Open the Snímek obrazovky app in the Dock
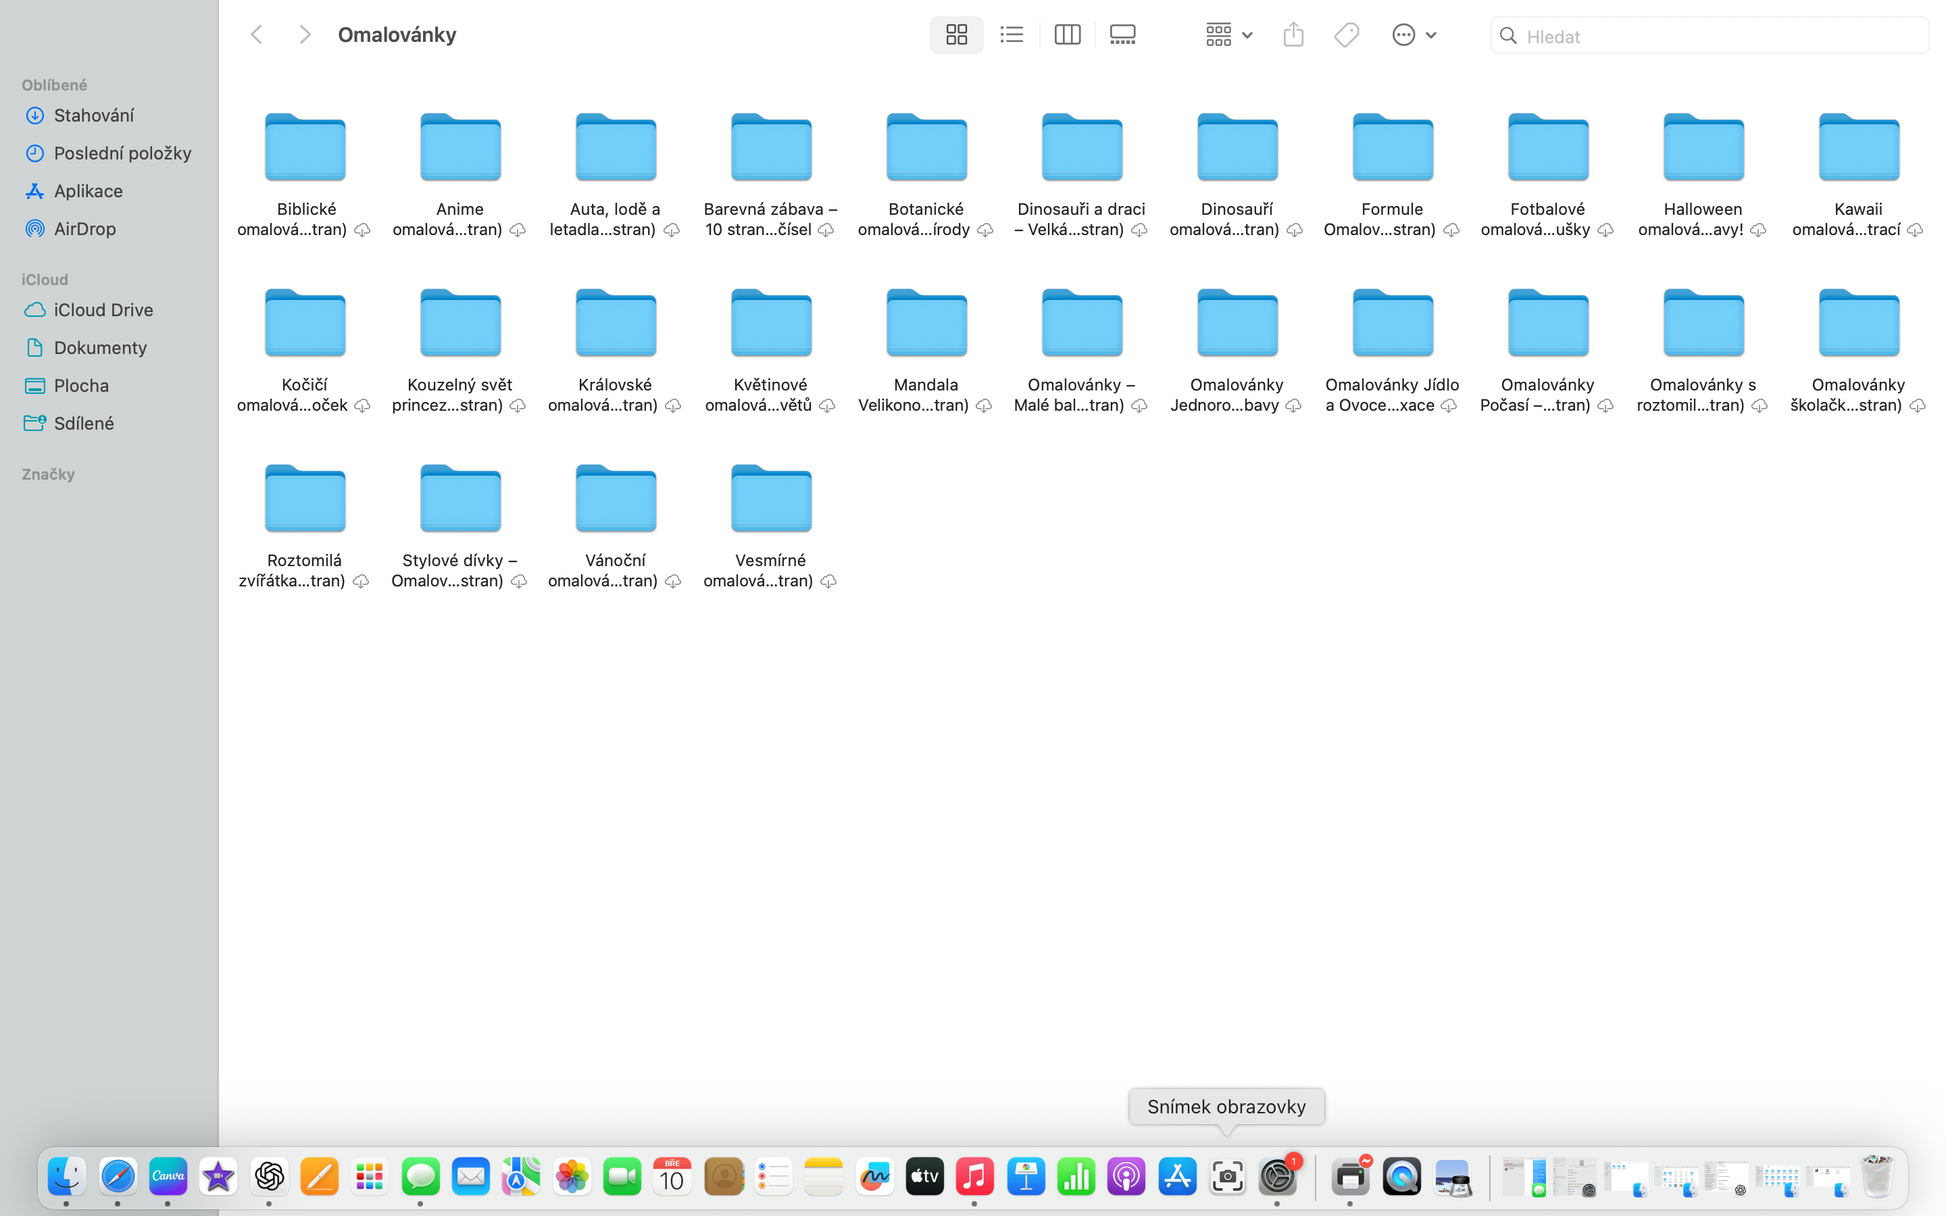 click(1227, 1177)
